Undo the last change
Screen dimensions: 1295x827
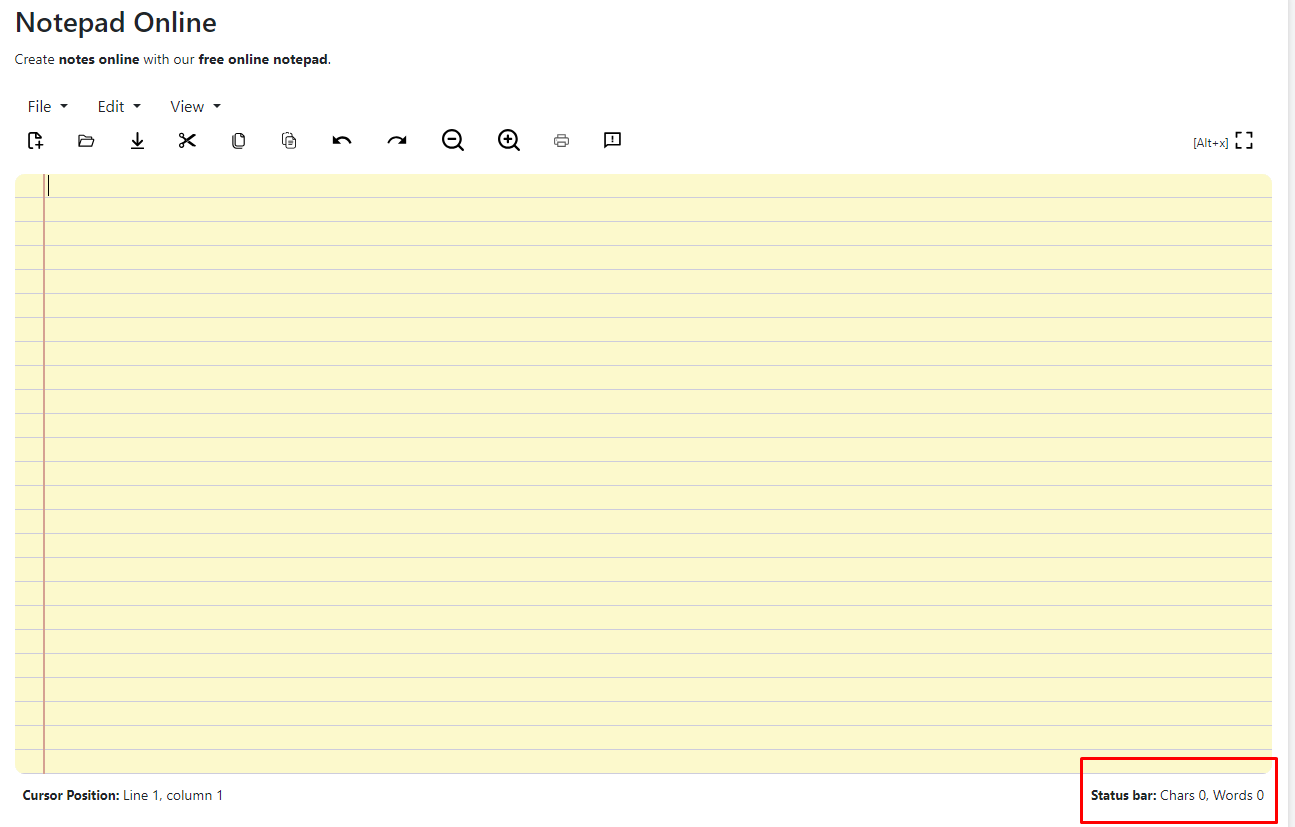[x=341, y=140]
